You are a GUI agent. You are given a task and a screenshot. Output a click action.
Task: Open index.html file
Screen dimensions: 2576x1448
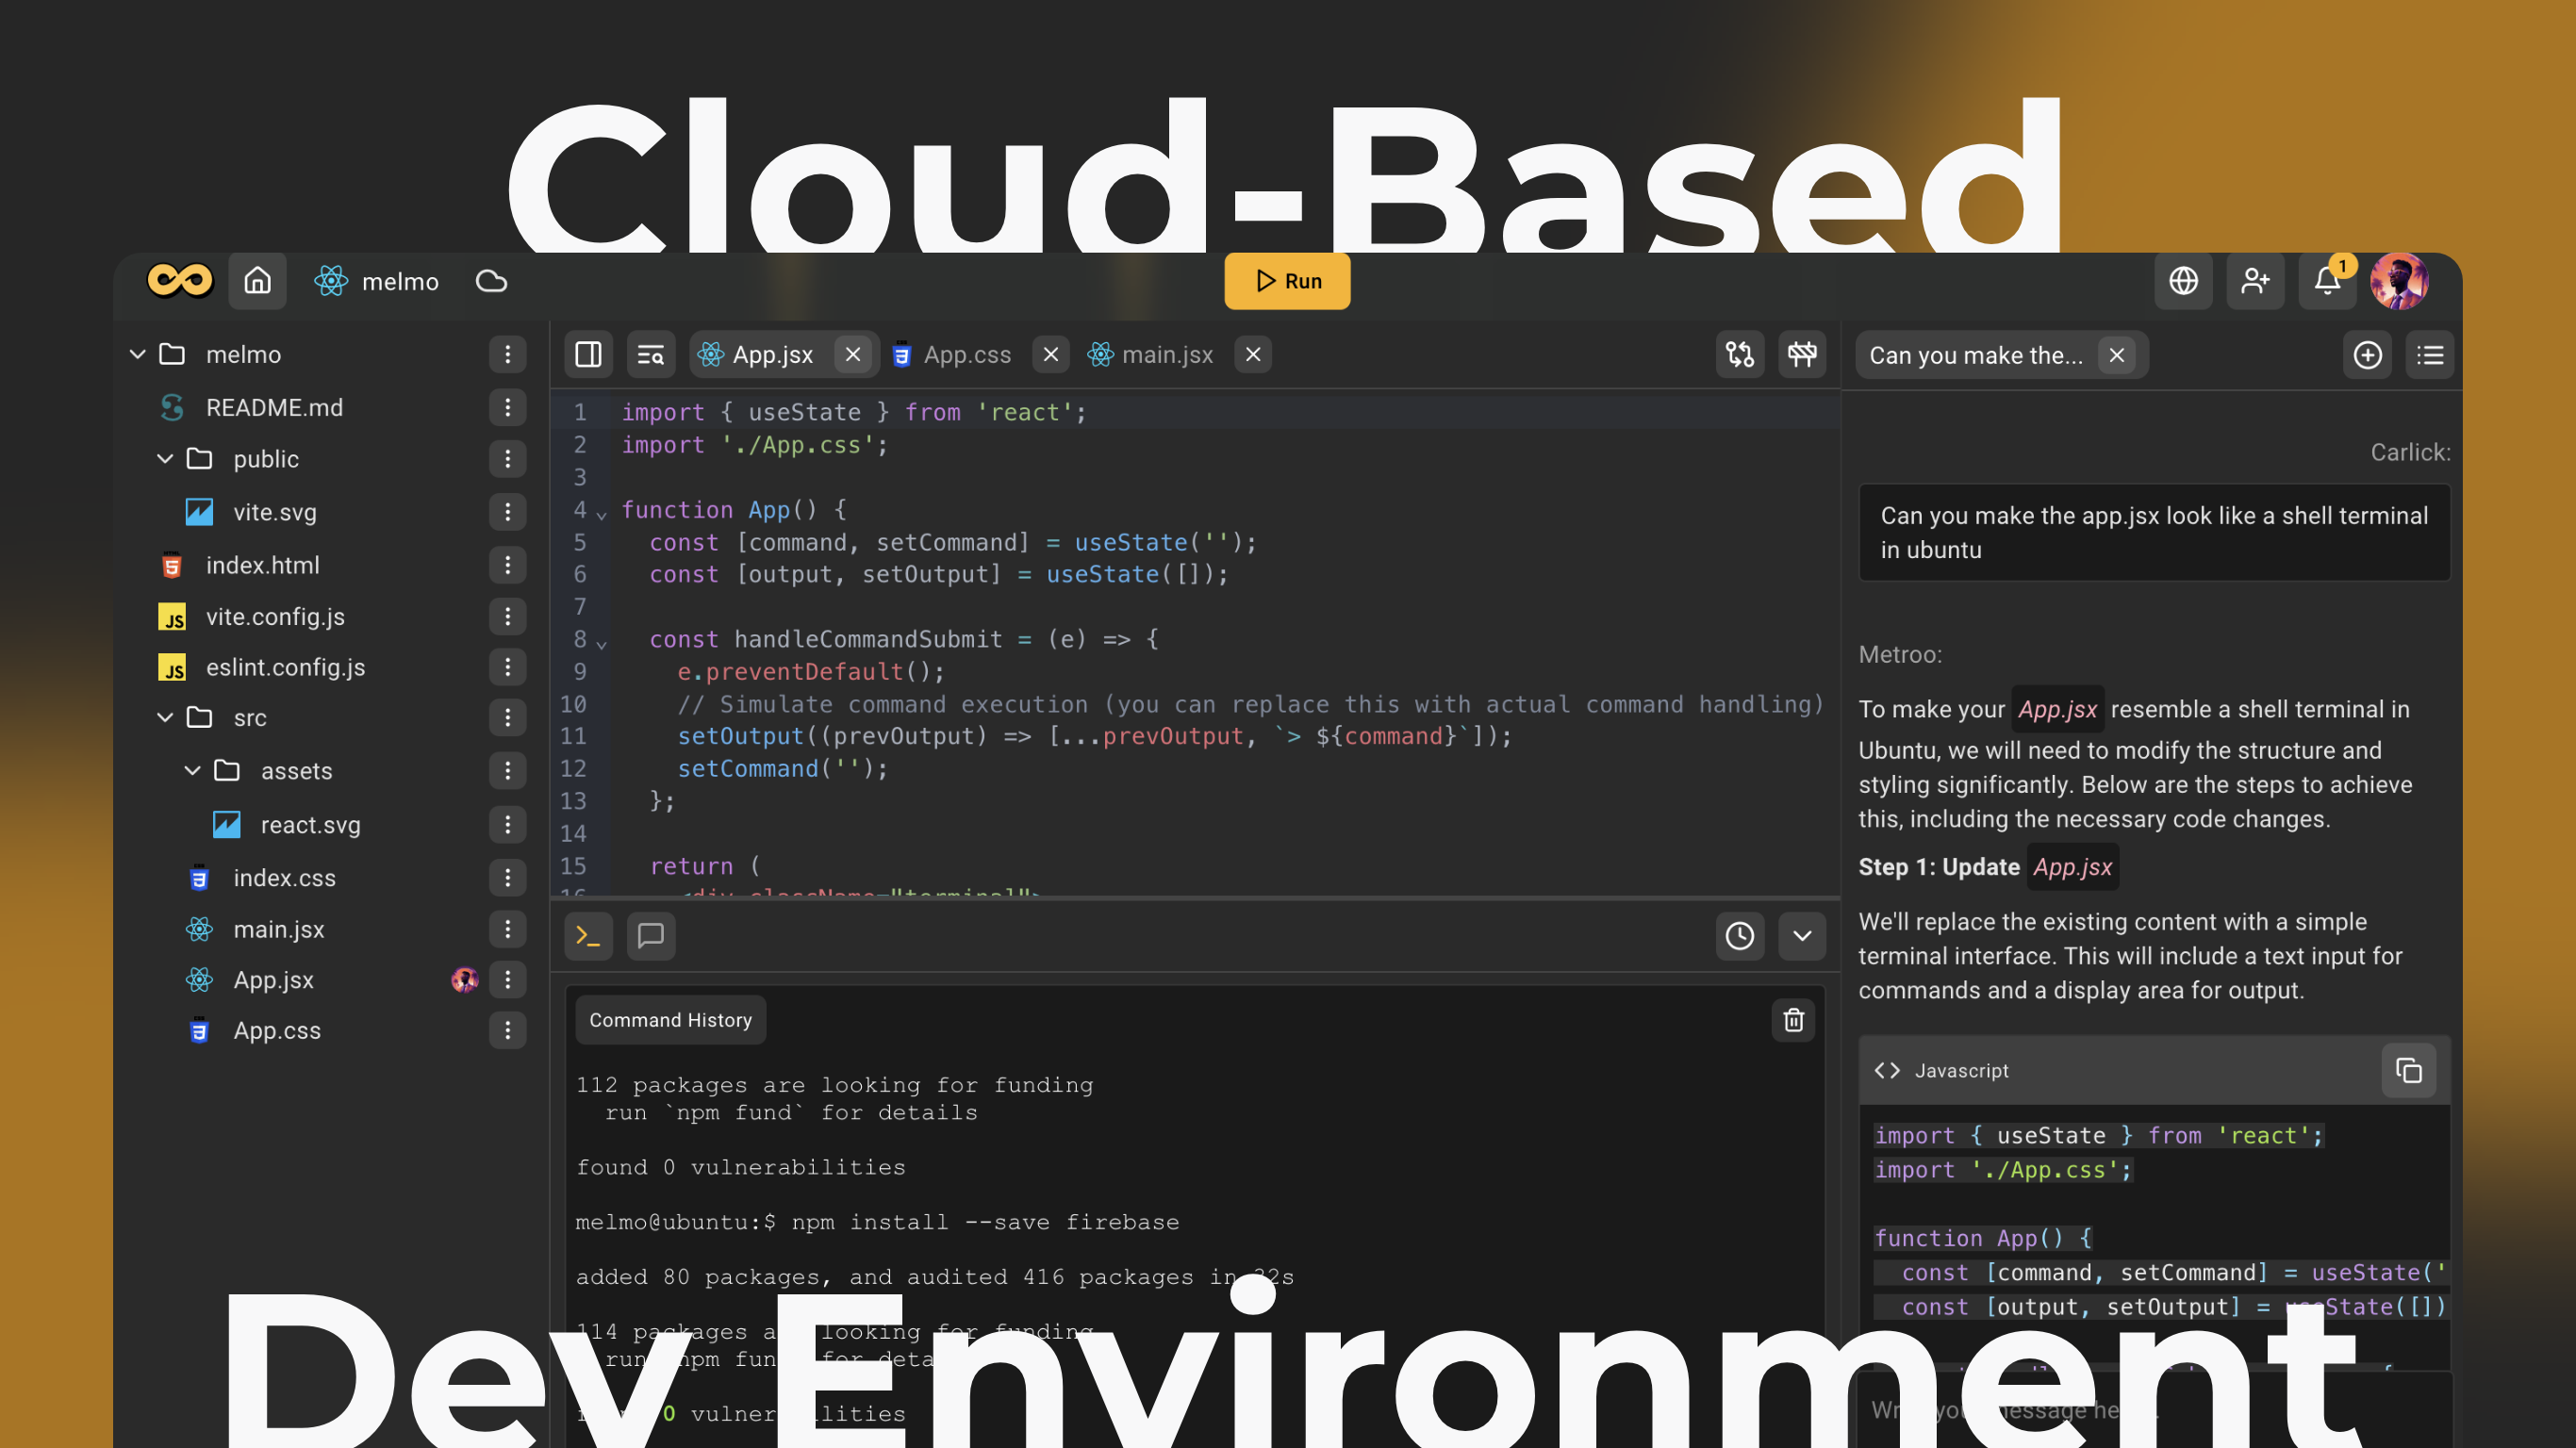[x=262, y=565]
